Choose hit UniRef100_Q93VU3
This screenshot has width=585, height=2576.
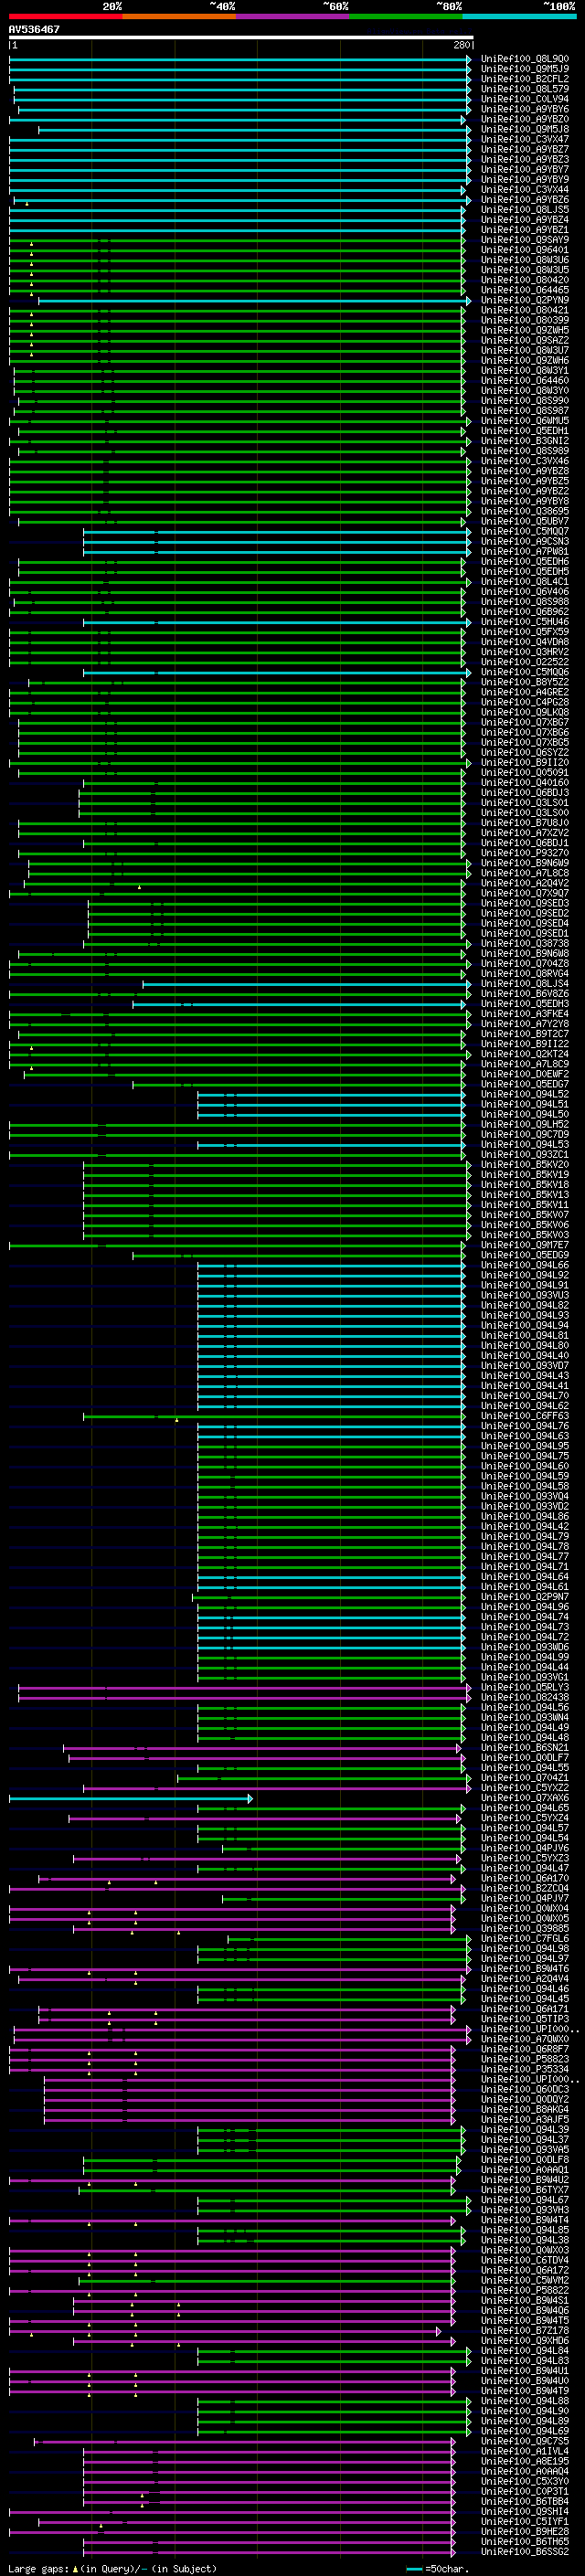[525, 1295]
